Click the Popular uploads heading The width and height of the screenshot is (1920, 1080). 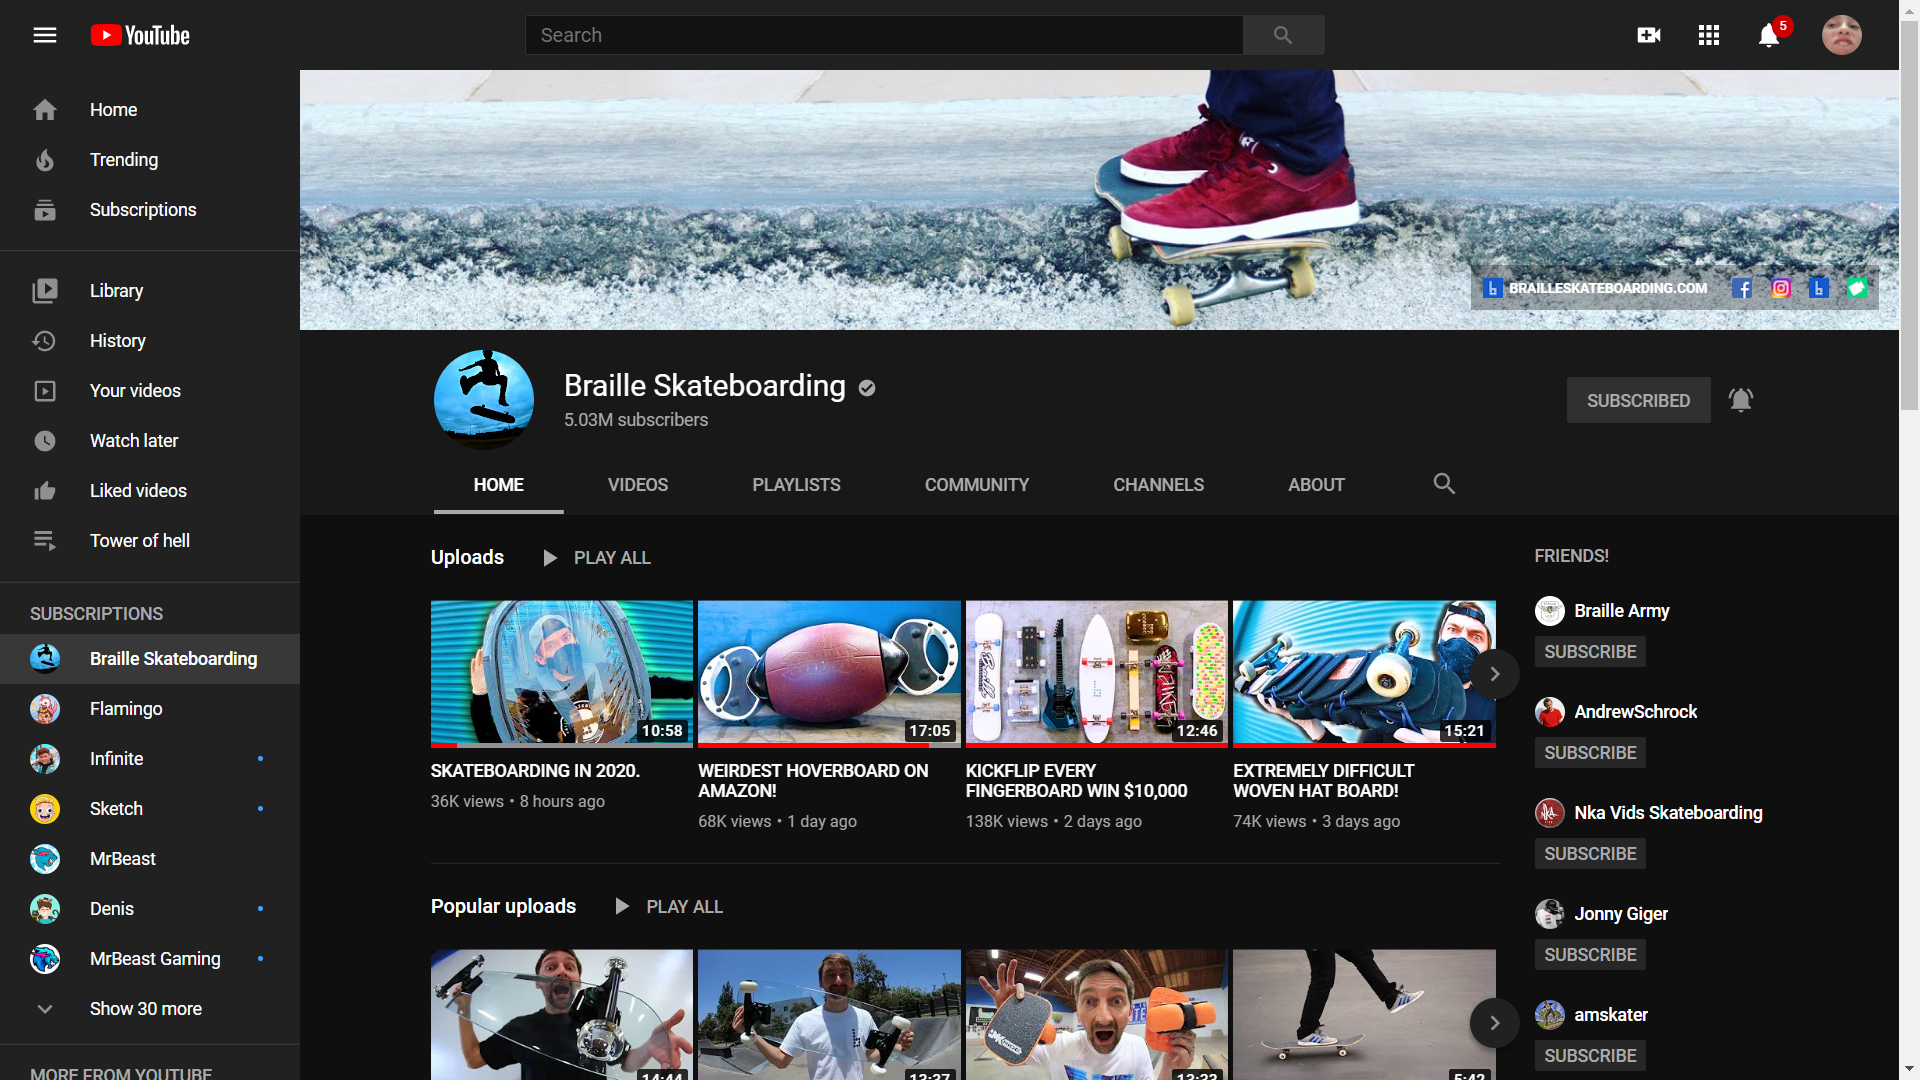pos(503,907)
